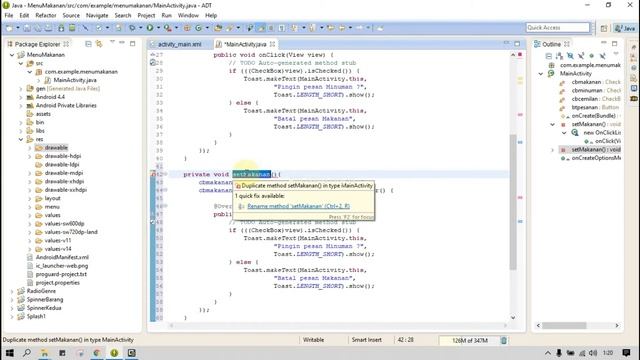Viewport: 640px width, 360px height.
Task: Click the Print toolbar icon
Action: pyautogui.click(x=48, y=28)
